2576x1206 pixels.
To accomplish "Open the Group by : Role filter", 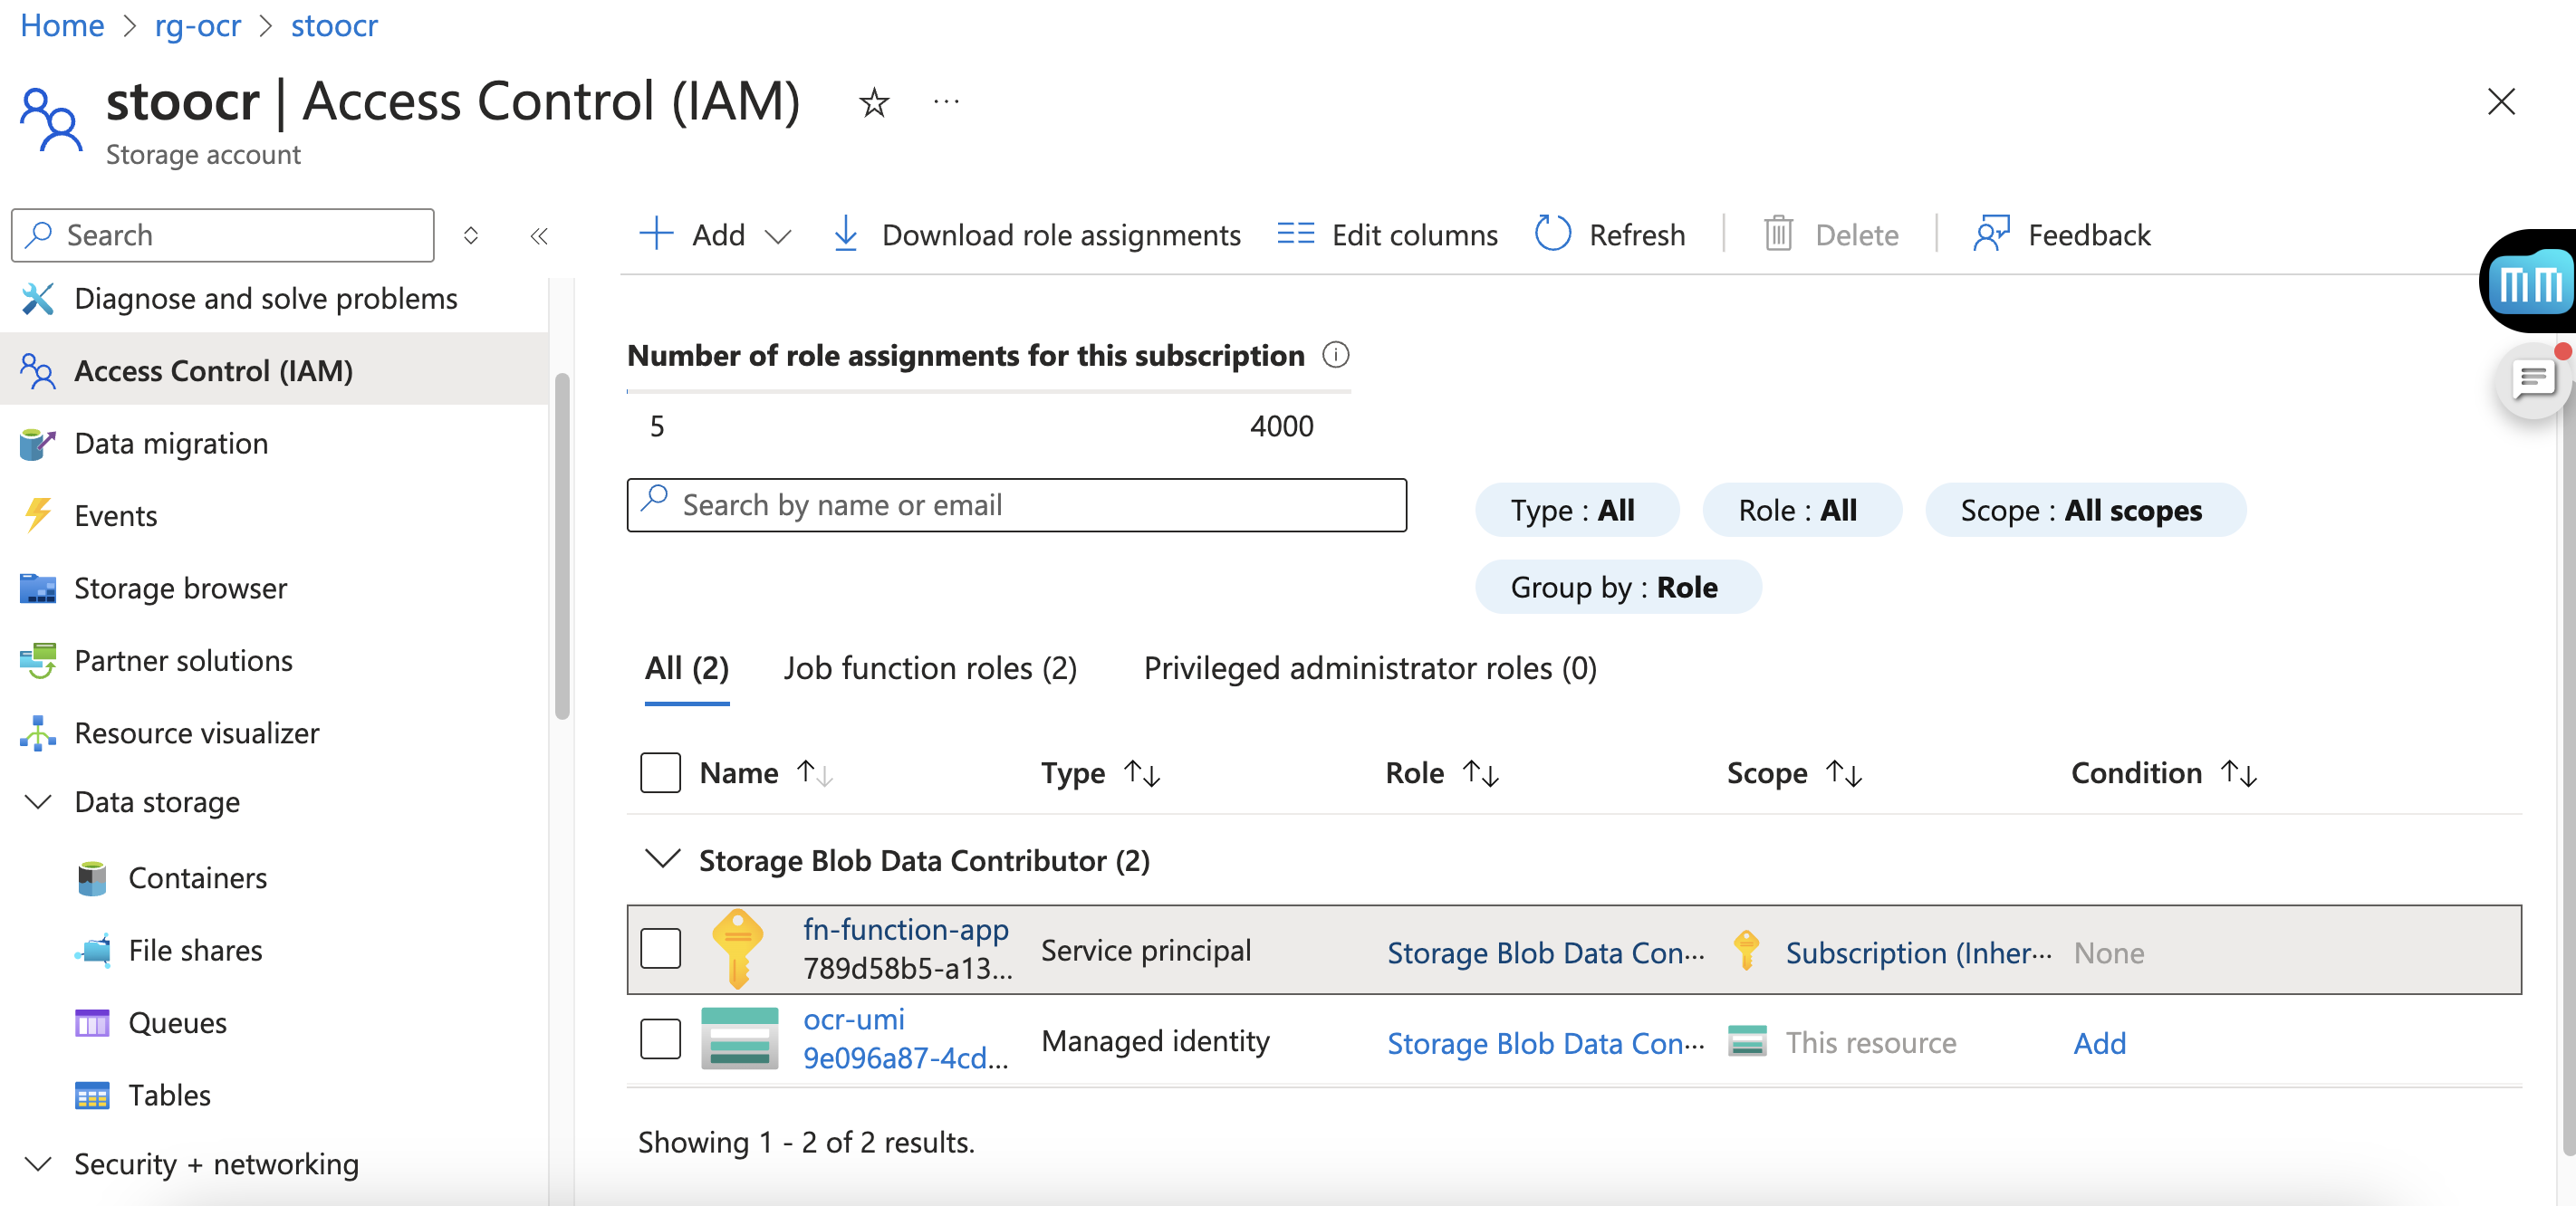I will pos(1618,587).
